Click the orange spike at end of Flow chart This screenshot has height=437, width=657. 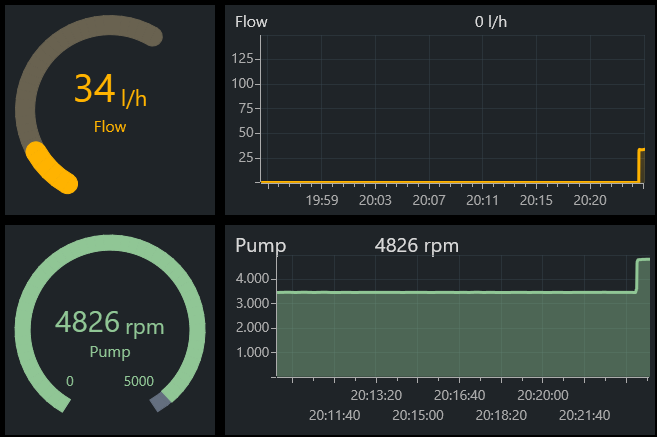(x=641, y=165)
